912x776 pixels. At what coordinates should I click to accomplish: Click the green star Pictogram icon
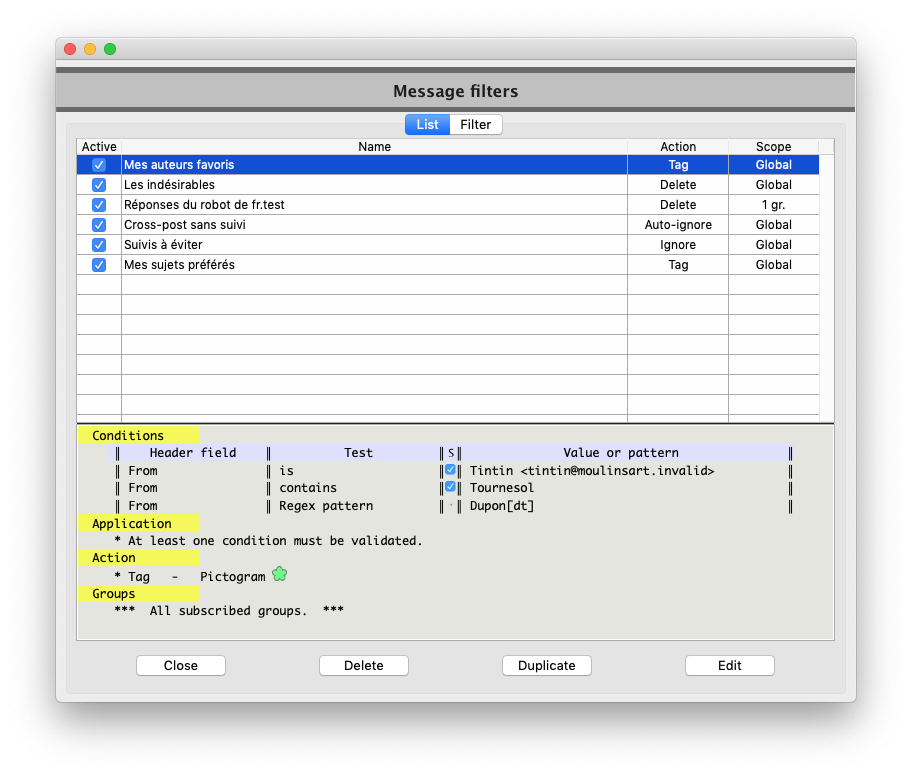(x=279, y=574)
